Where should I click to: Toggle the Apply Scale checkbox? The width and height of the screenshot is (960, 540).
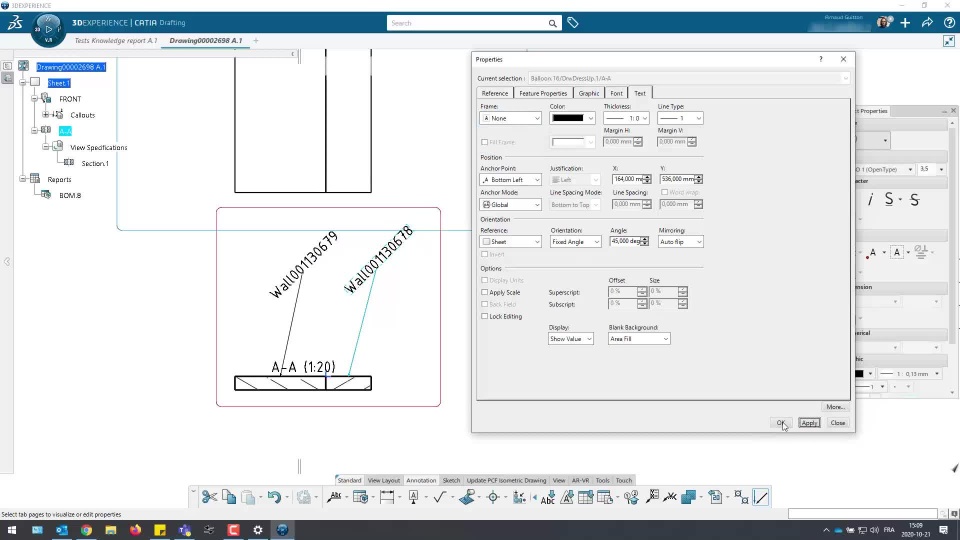pyautogui.click(x=484, y=293)
